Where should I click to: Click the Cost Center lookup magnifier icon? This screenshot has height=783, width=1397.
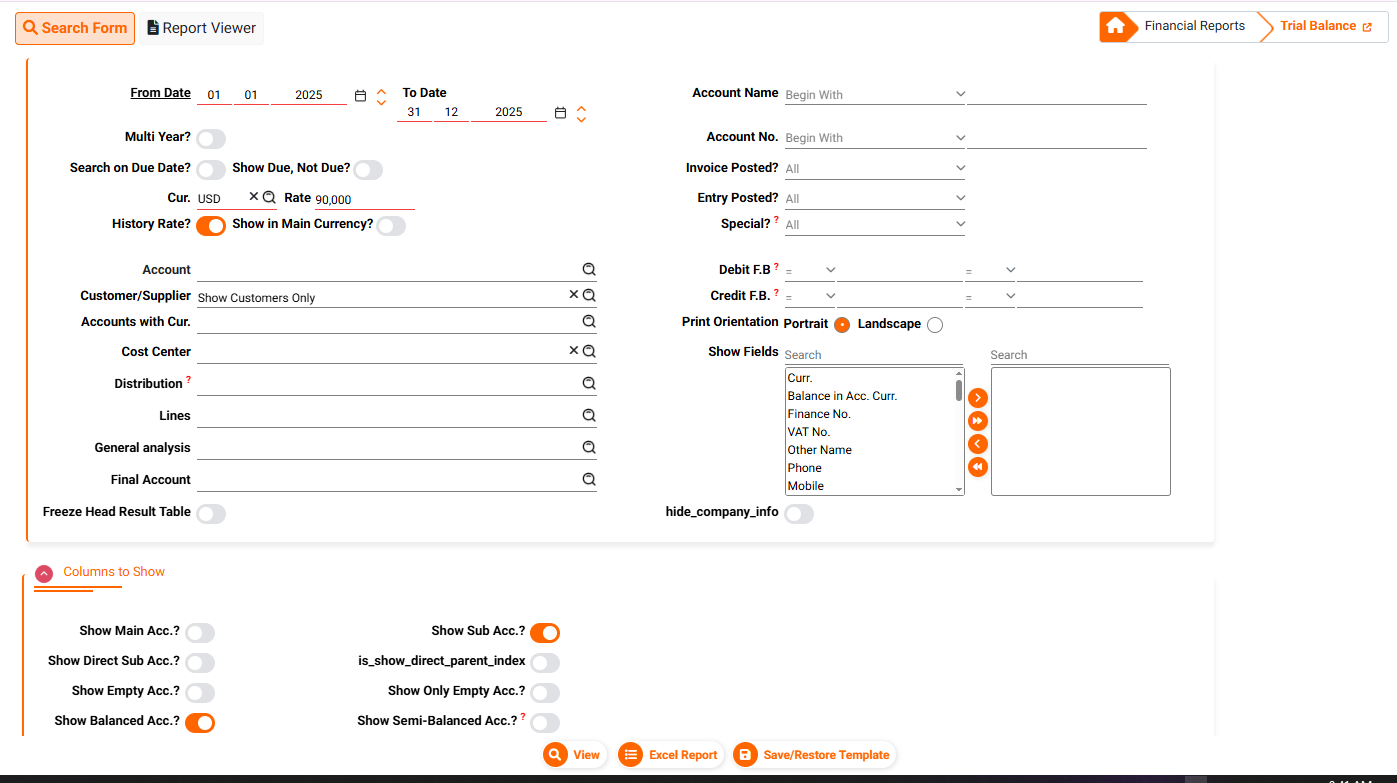[x=589, y=351]
